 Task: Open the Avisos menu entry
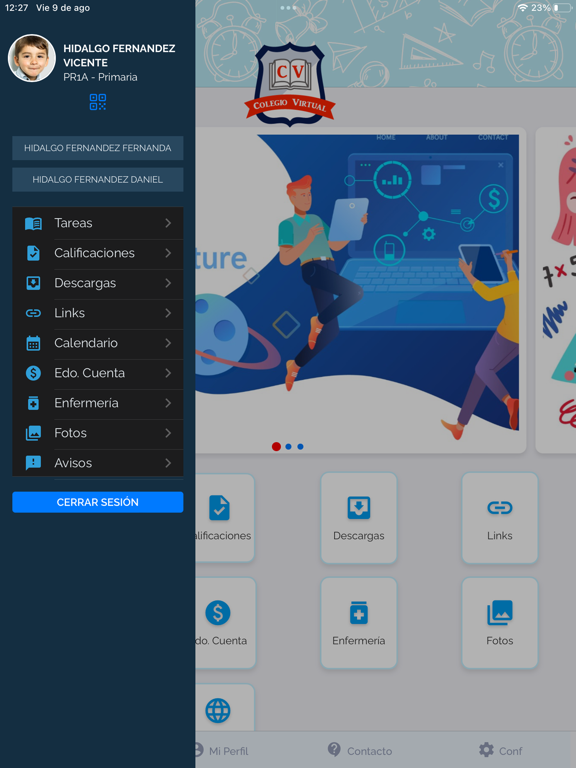(x=98, y=463)
